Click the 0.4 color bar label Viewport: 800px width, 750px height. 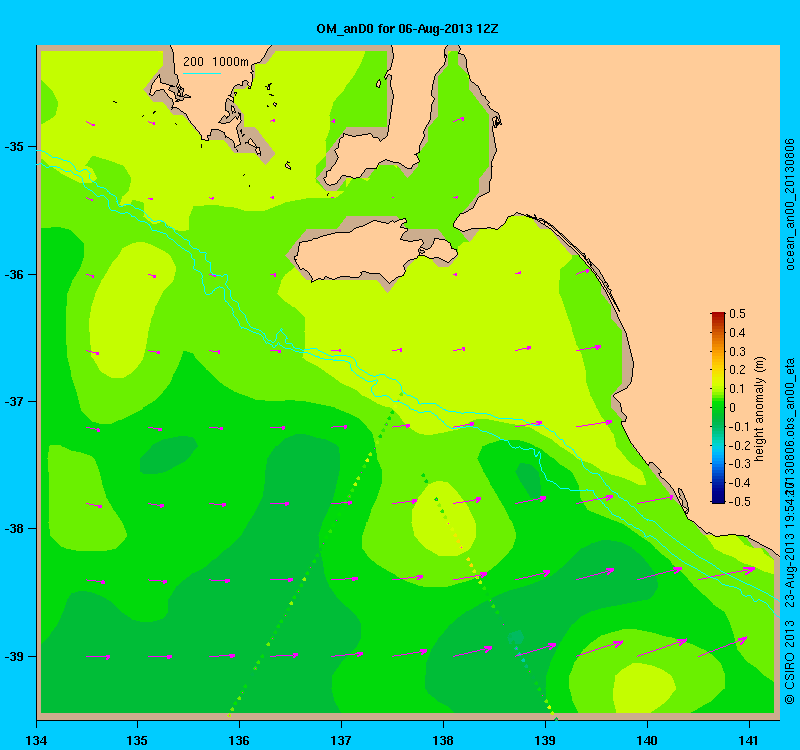pyautogui.click(x=737, y=333)
